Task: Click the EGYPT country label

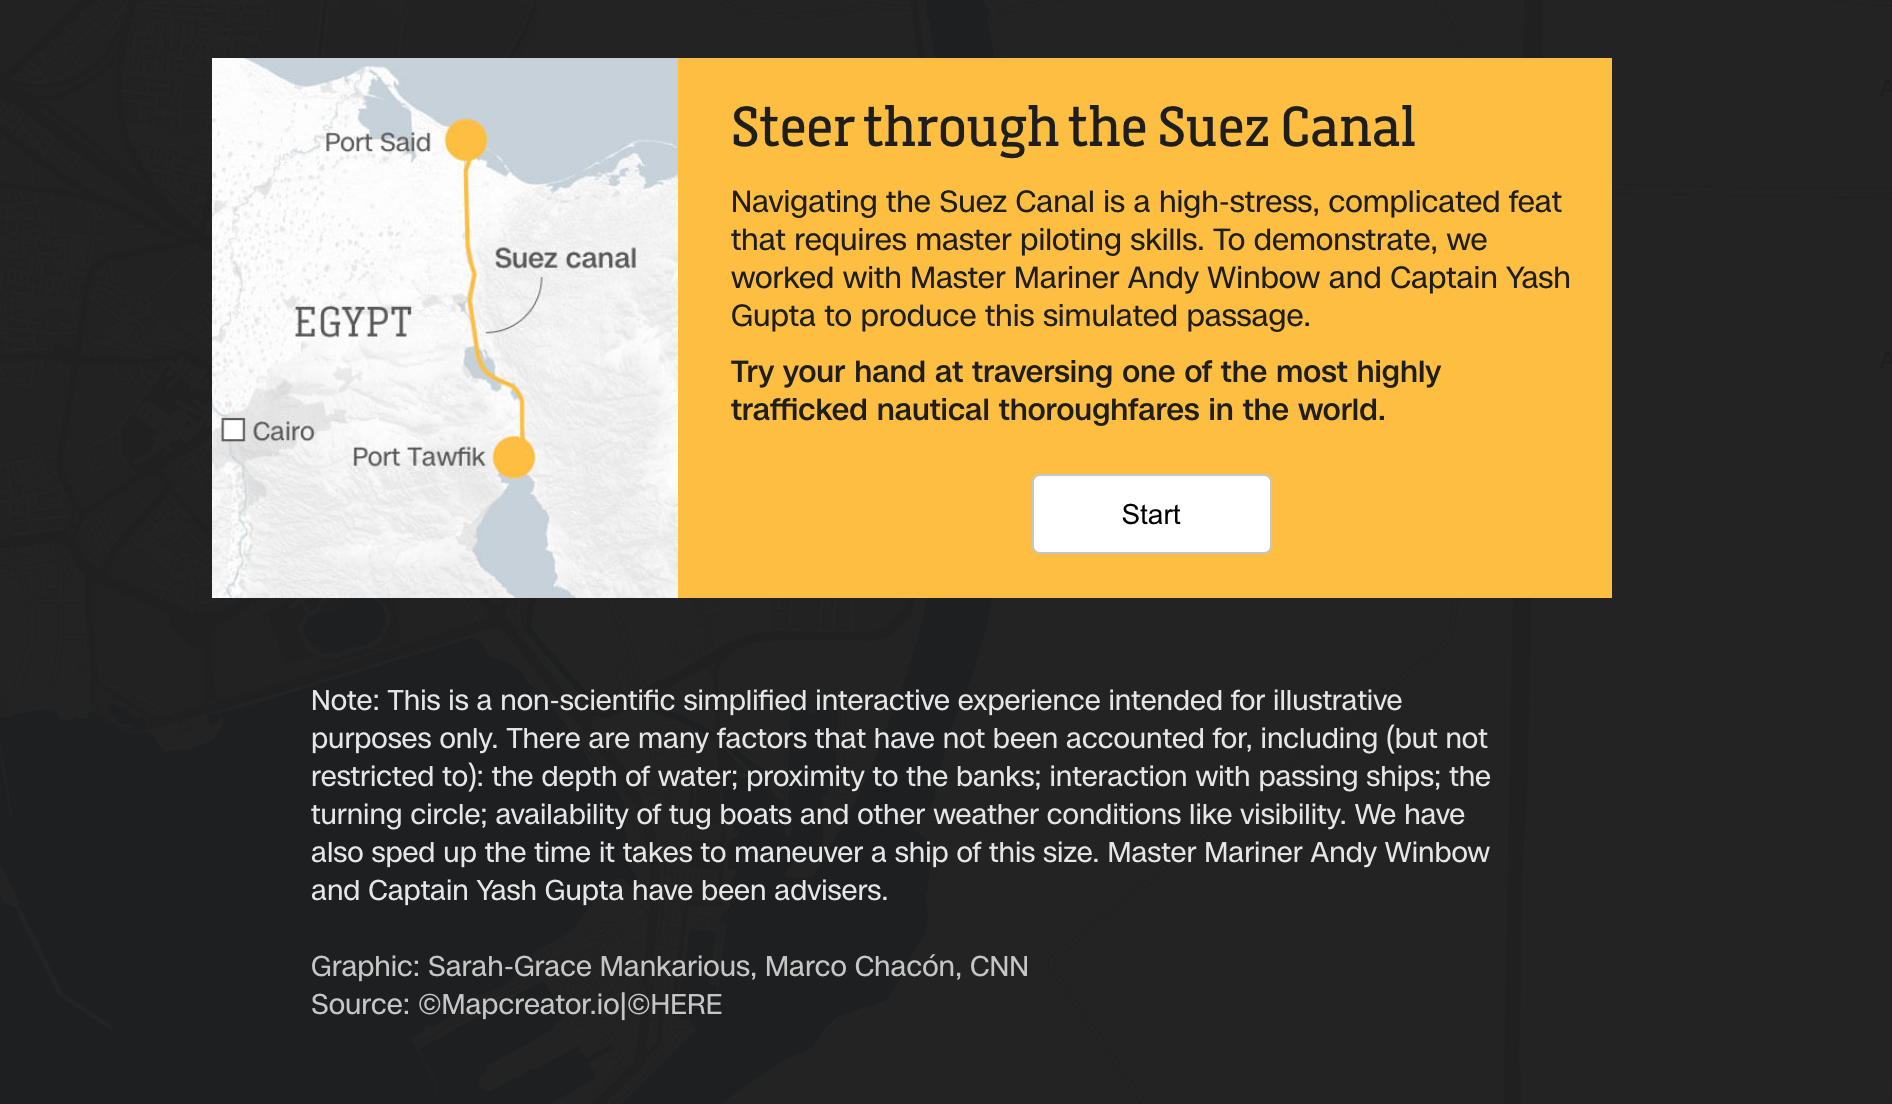Action: [x=353, y=322]
